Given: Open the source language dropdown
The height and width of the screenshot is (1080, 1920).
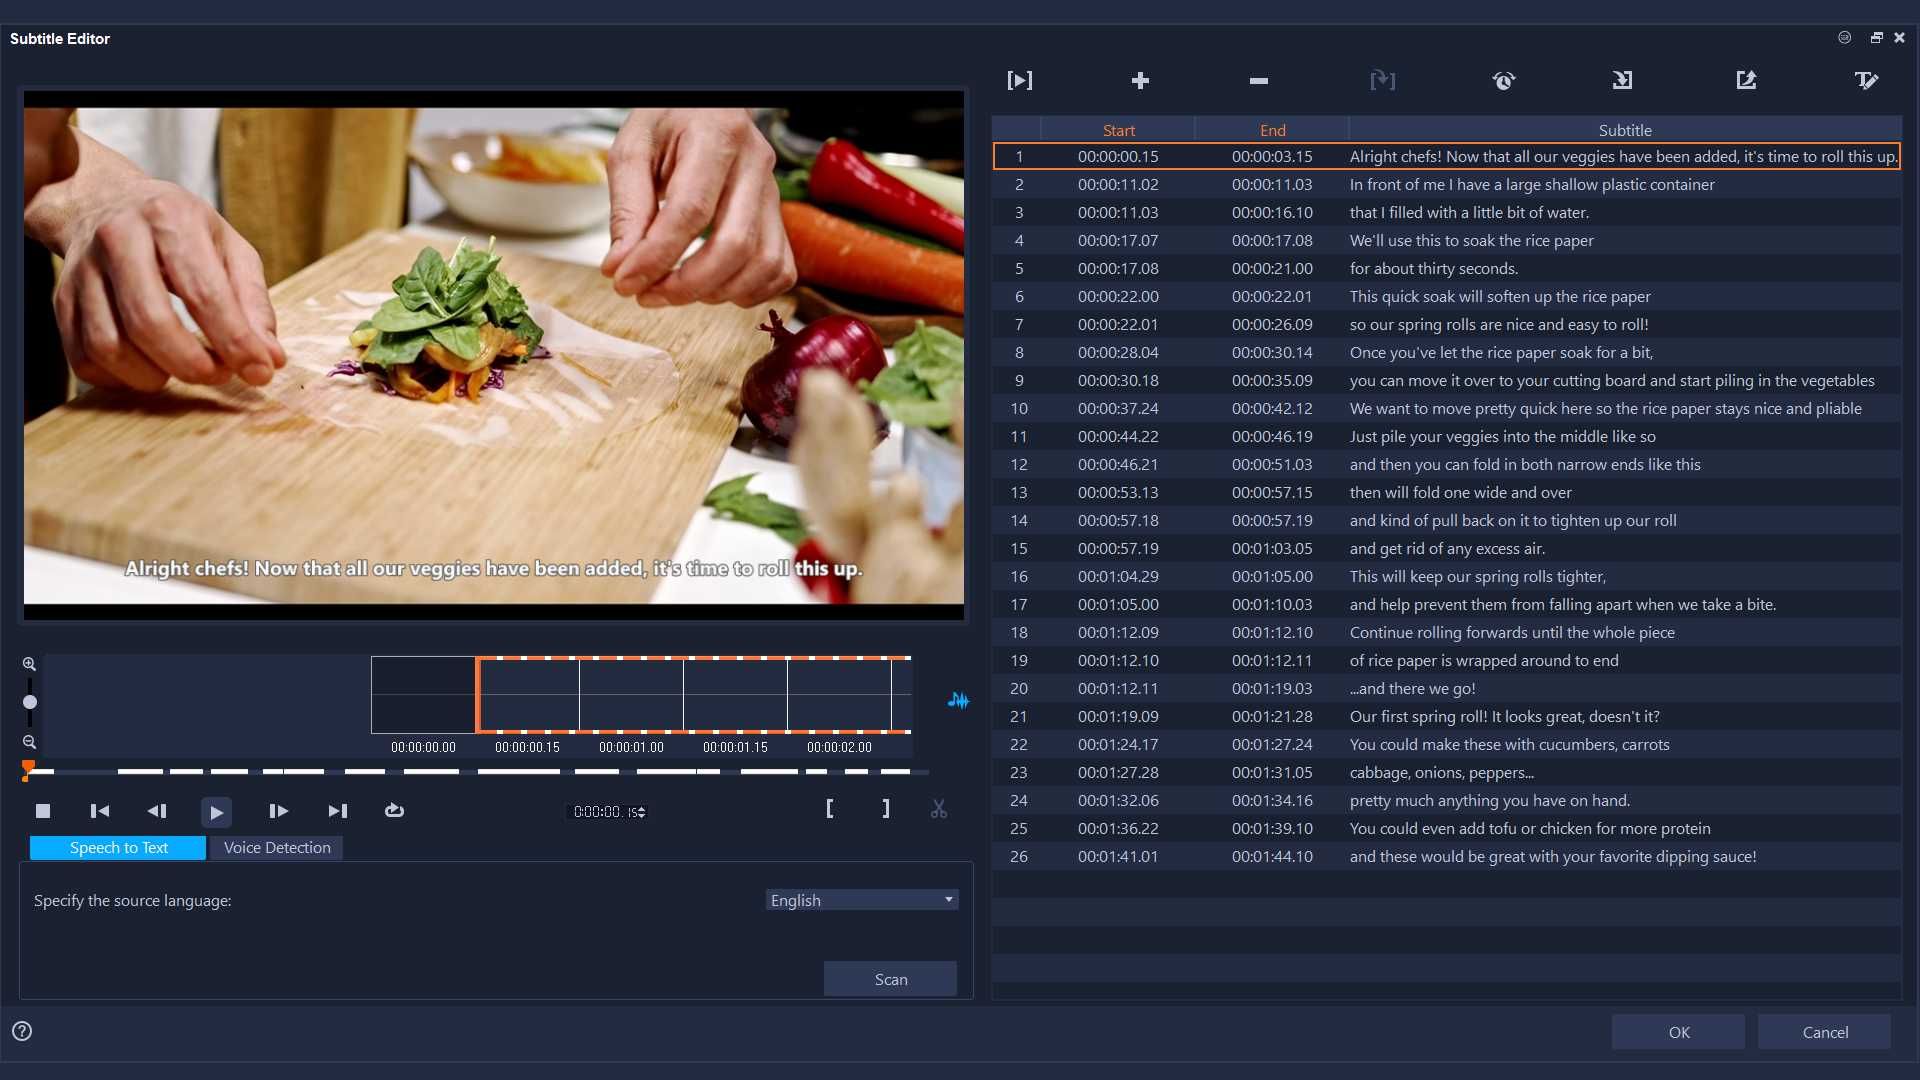Looking at the screenshot, I should tap(946, 899).
